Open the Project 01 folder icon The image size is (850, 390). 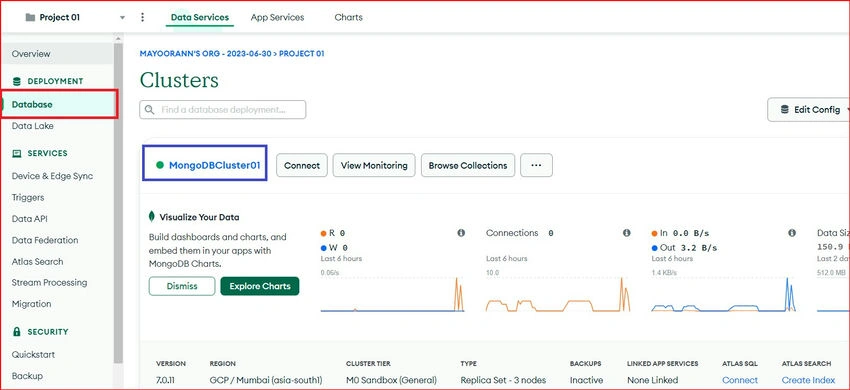(x=30, y=17)
